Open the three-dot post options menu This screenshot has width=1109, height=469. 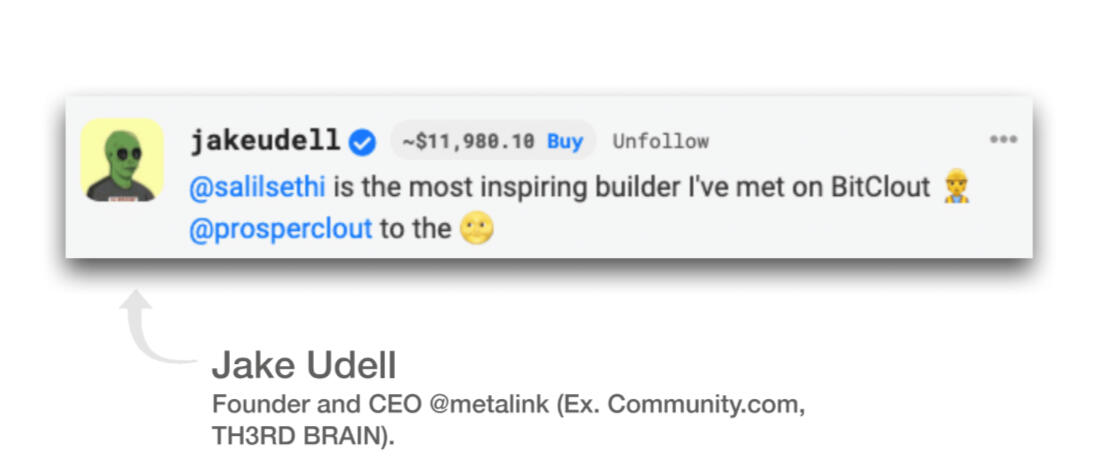point(1002,140)
